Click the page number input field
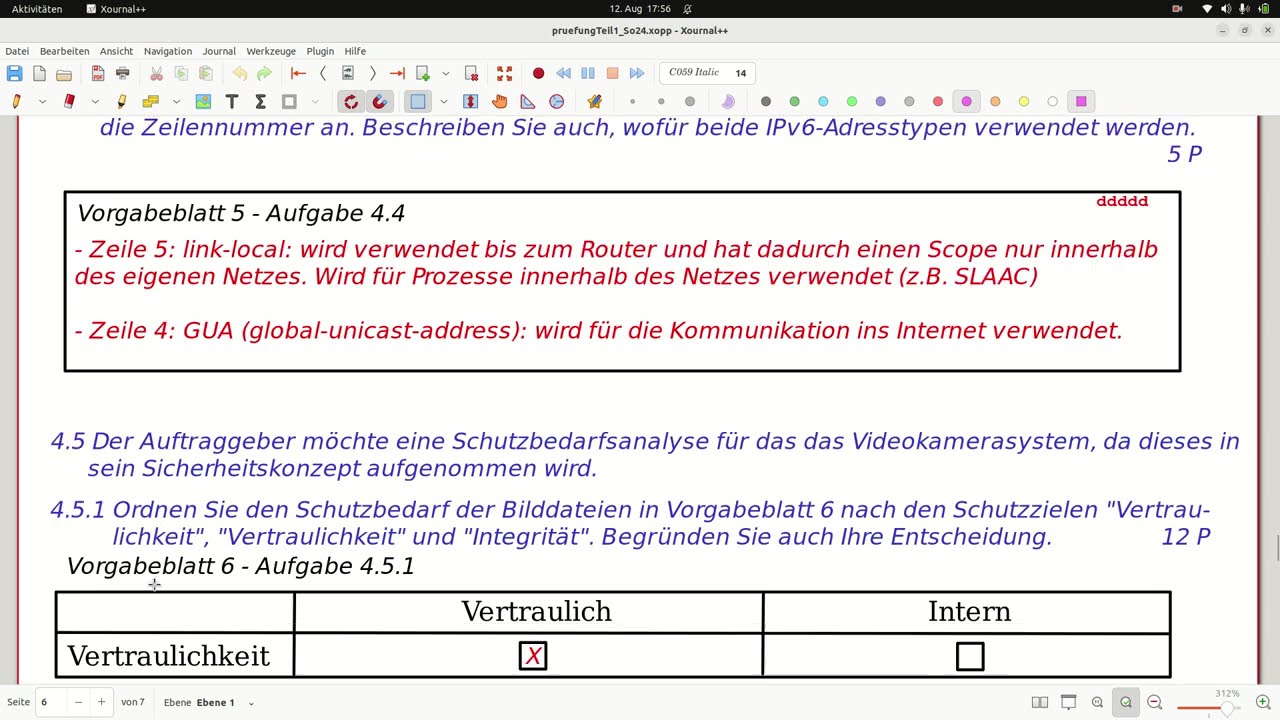The image size is (1280, 720). click(x=52, y=702)
